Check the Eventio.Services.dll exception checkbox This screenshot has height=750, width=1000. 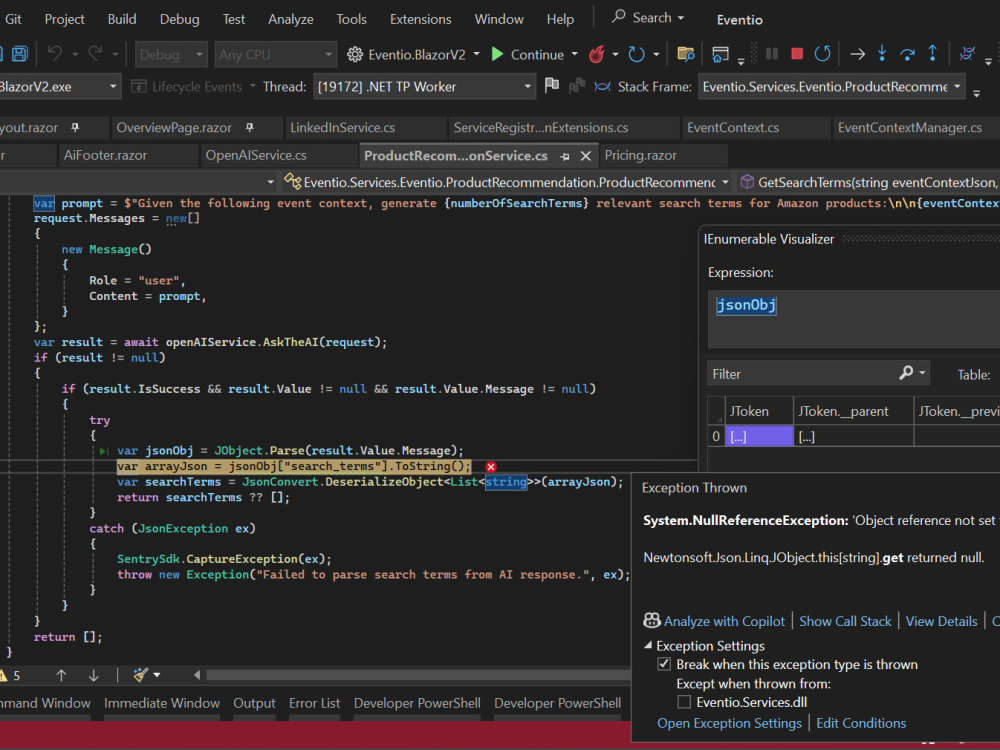click(684, 702)
